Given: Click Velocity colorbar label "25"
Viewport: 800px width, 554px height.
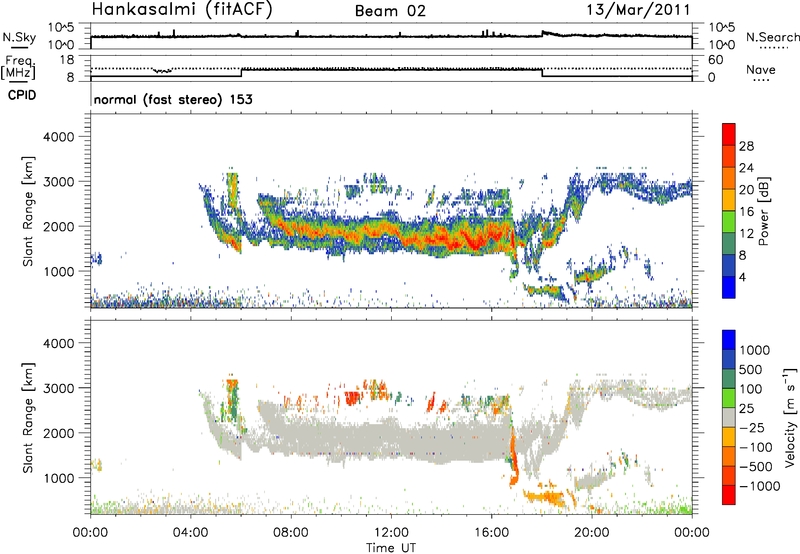Looking at the screenshot, I should (747, 409).
